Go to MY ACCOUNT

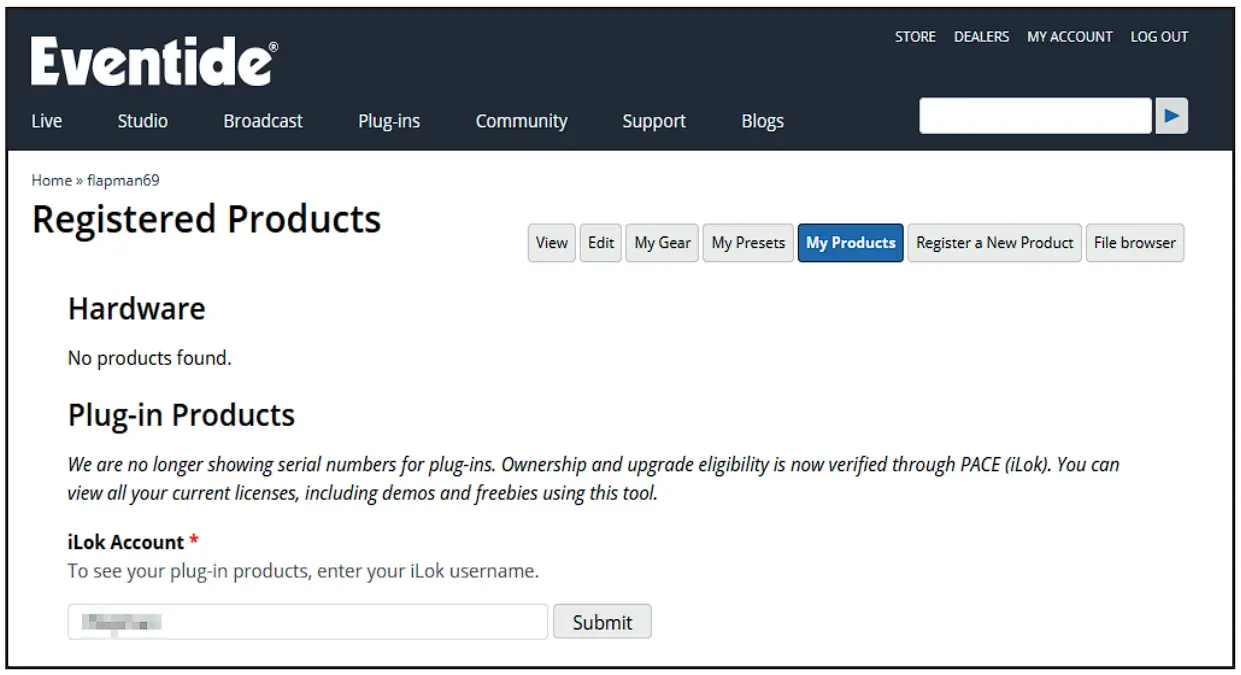pyautogui.click(x=1069, y=37)
